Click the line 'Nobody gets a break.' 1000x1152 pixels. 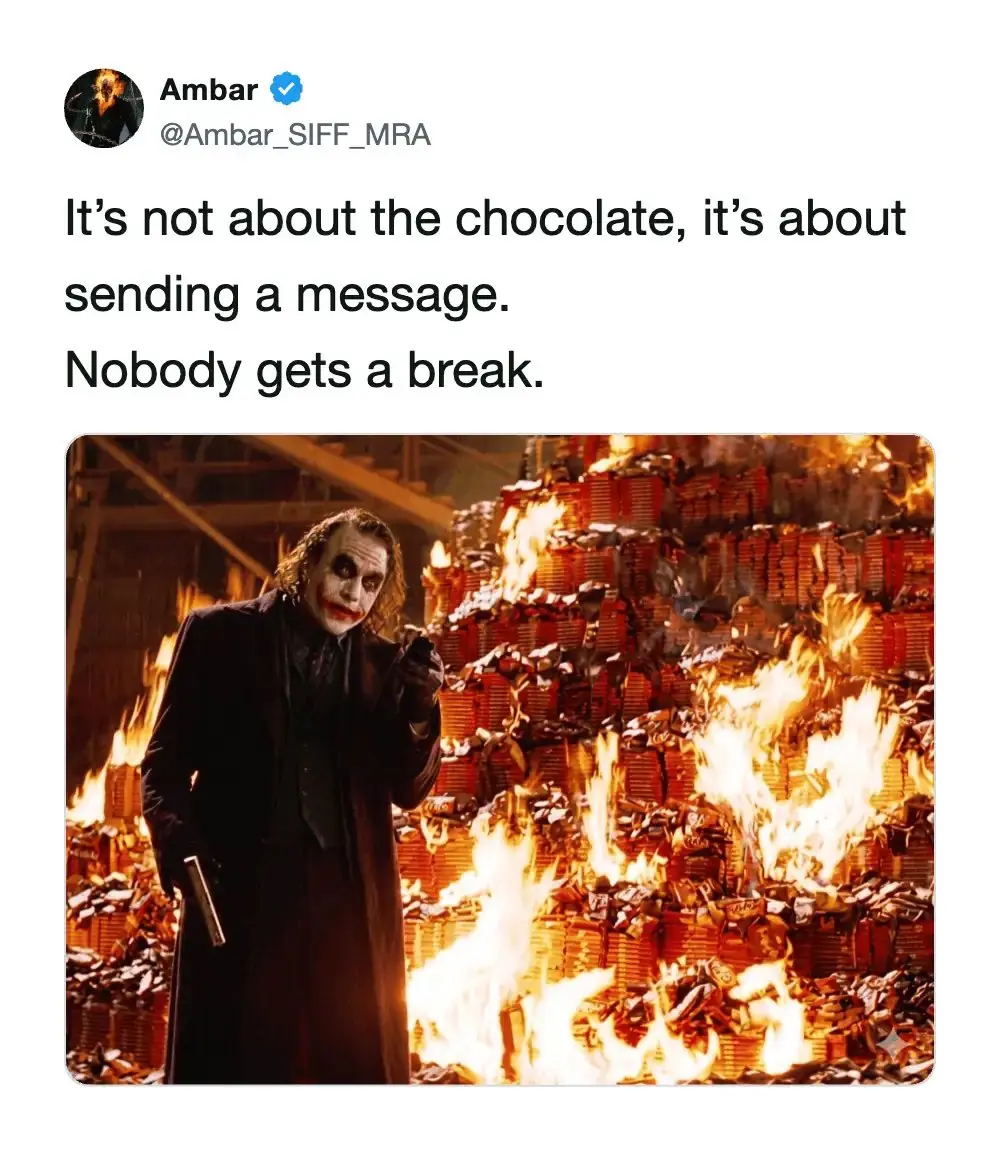[x=304, y=370]
